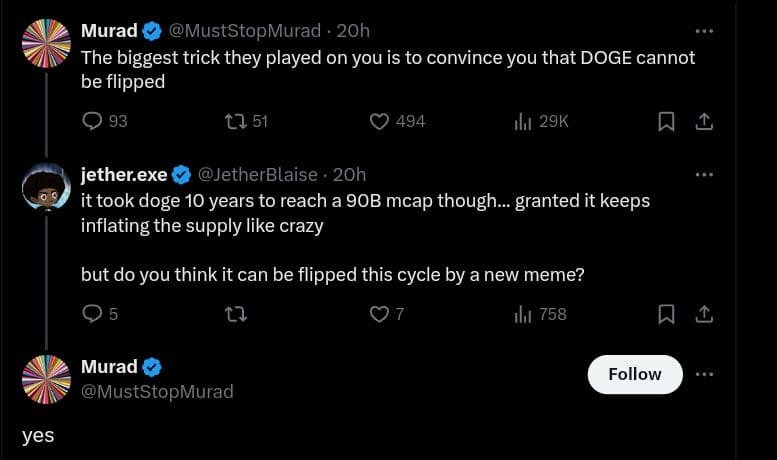Repost Murad's tweet with 51 reposts
777x460 pixels.
click(237, 121)
